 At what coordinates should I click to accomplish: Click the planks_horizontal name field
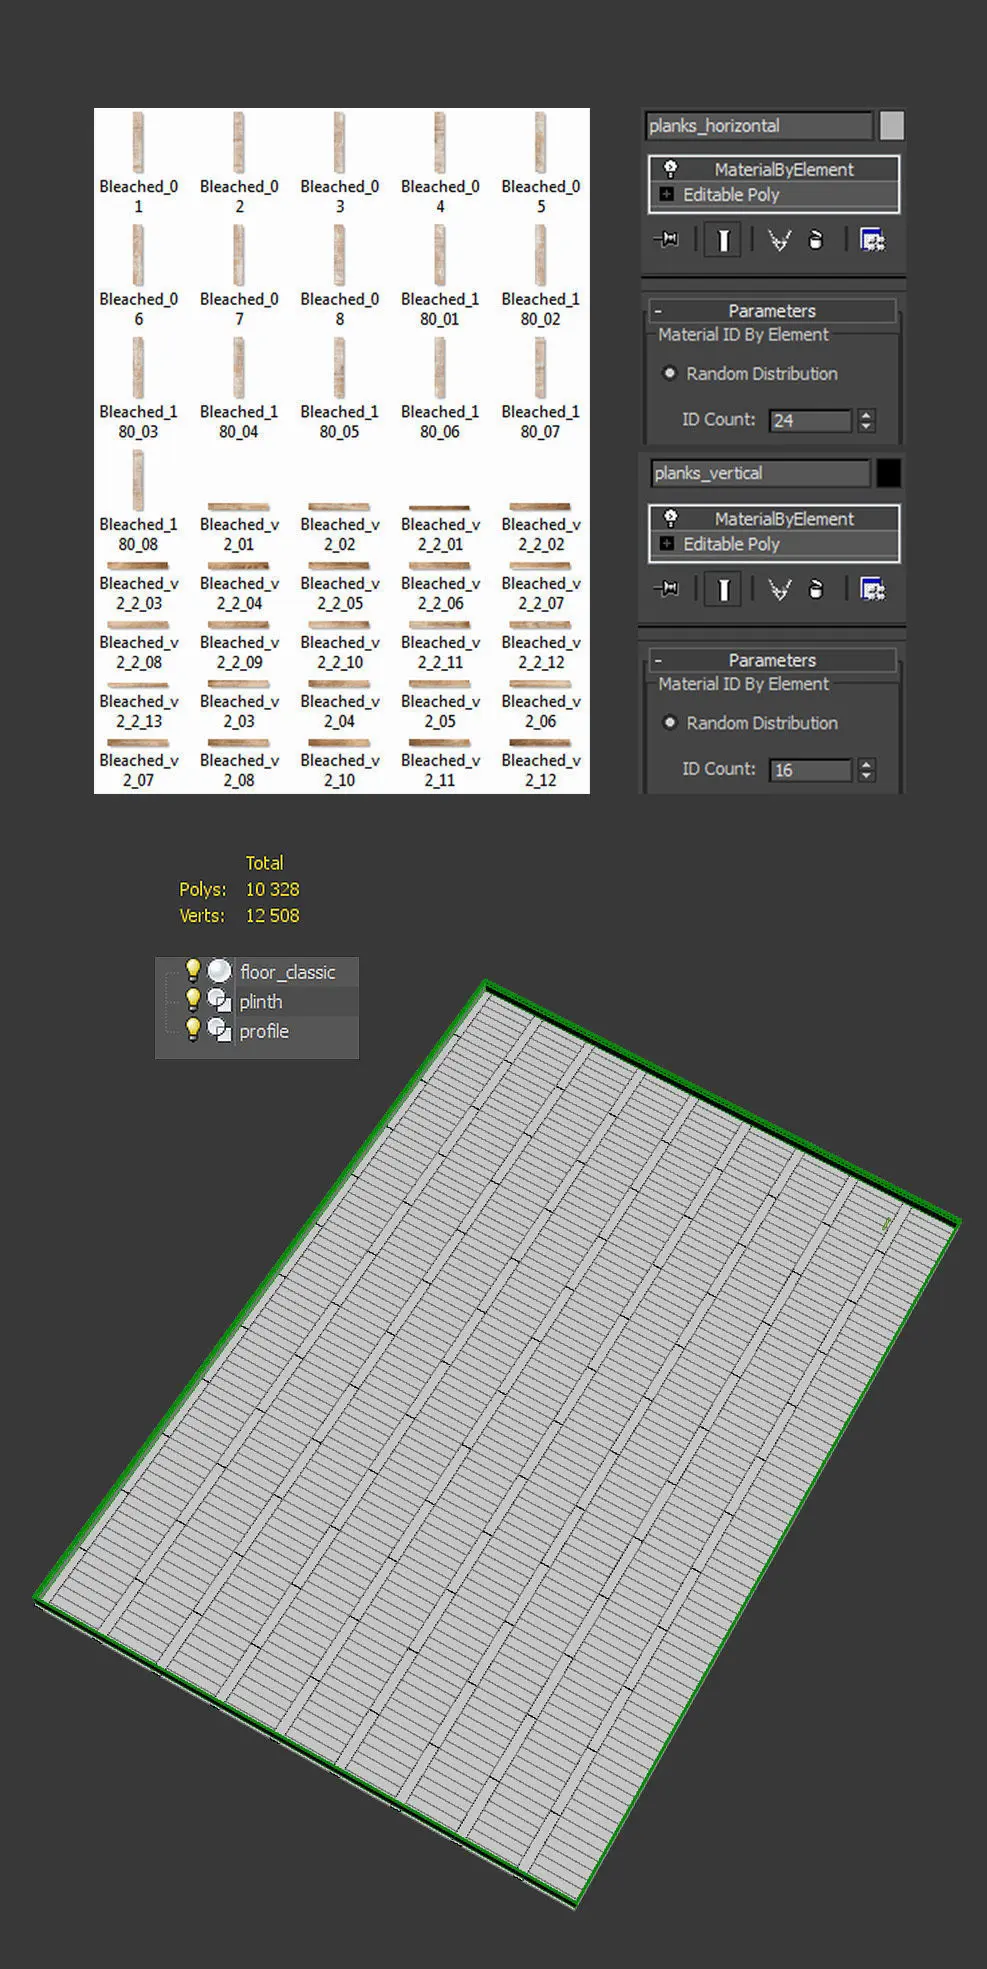pos(758,125)
